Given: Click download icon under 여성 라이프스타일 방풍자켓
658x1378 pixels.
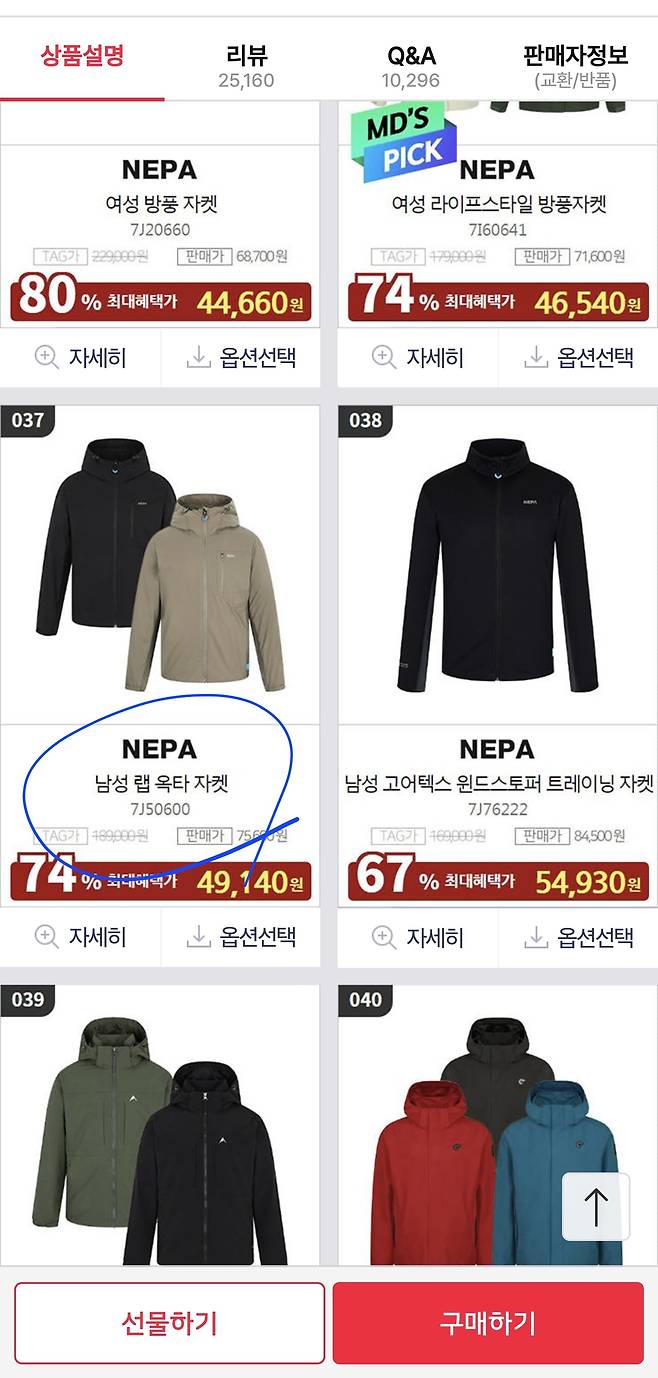Looking at the screenshot, I should click(537, 357).
